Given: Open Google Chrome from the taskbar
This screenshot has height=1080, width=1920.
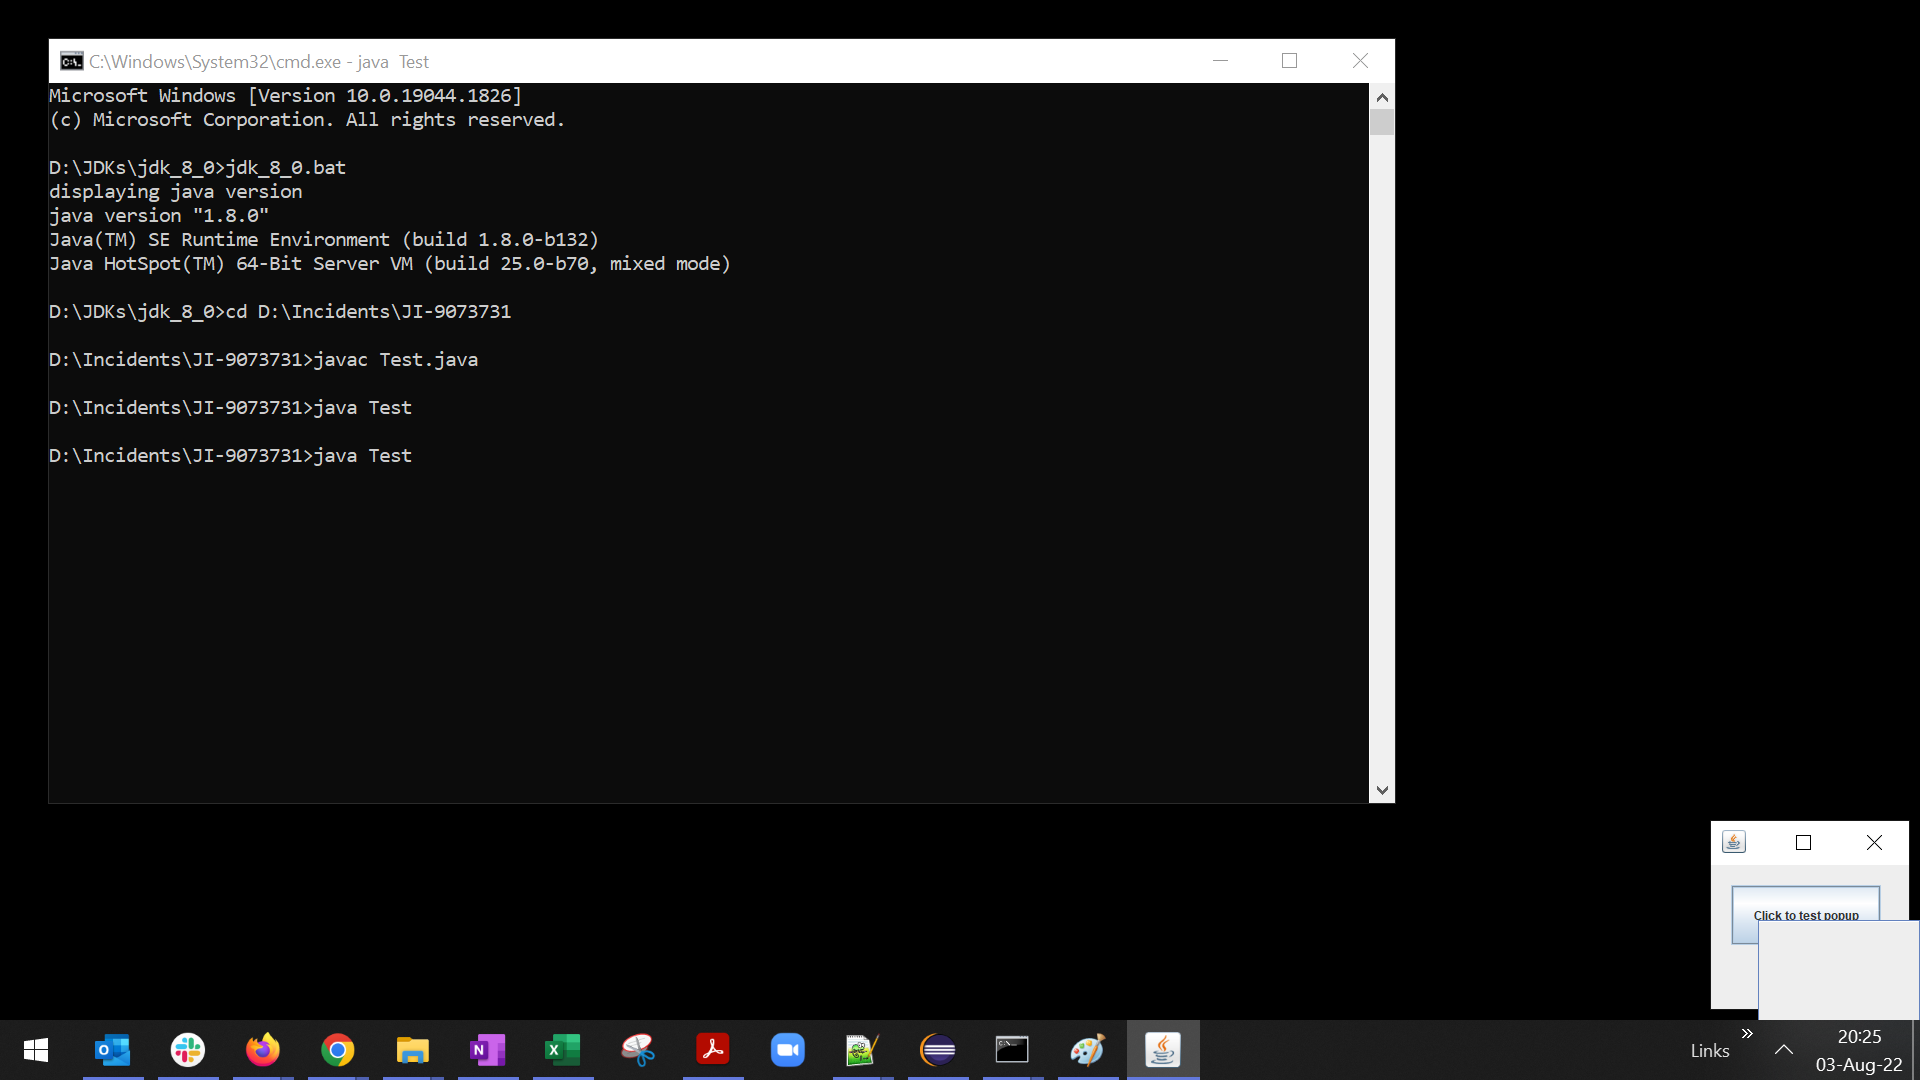Looking at the screenshot, I should [337, 1050].
